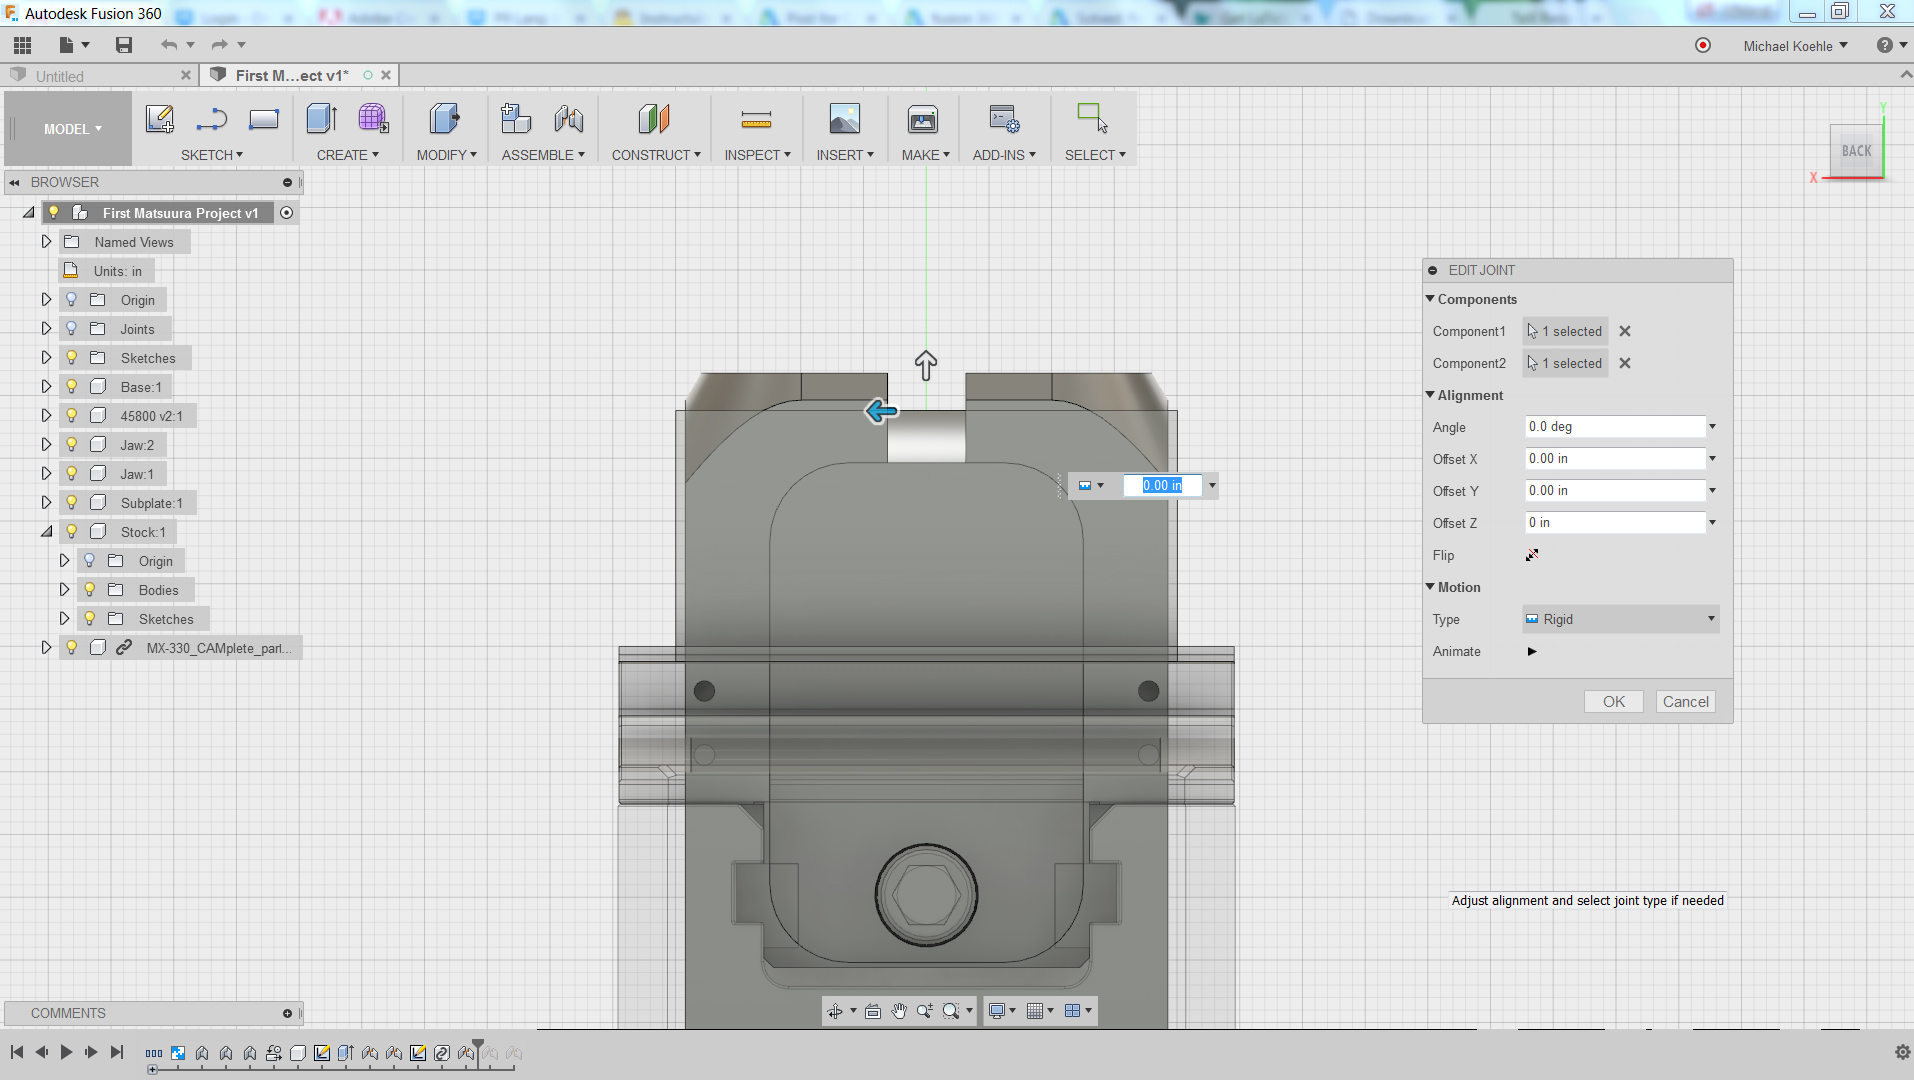Click the Offset X input field

(1614, 459)
